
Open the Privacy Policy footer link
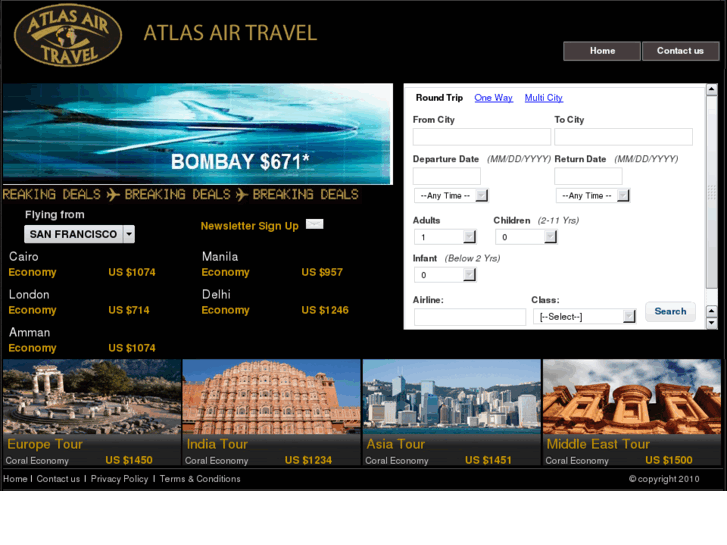(119, 479)
